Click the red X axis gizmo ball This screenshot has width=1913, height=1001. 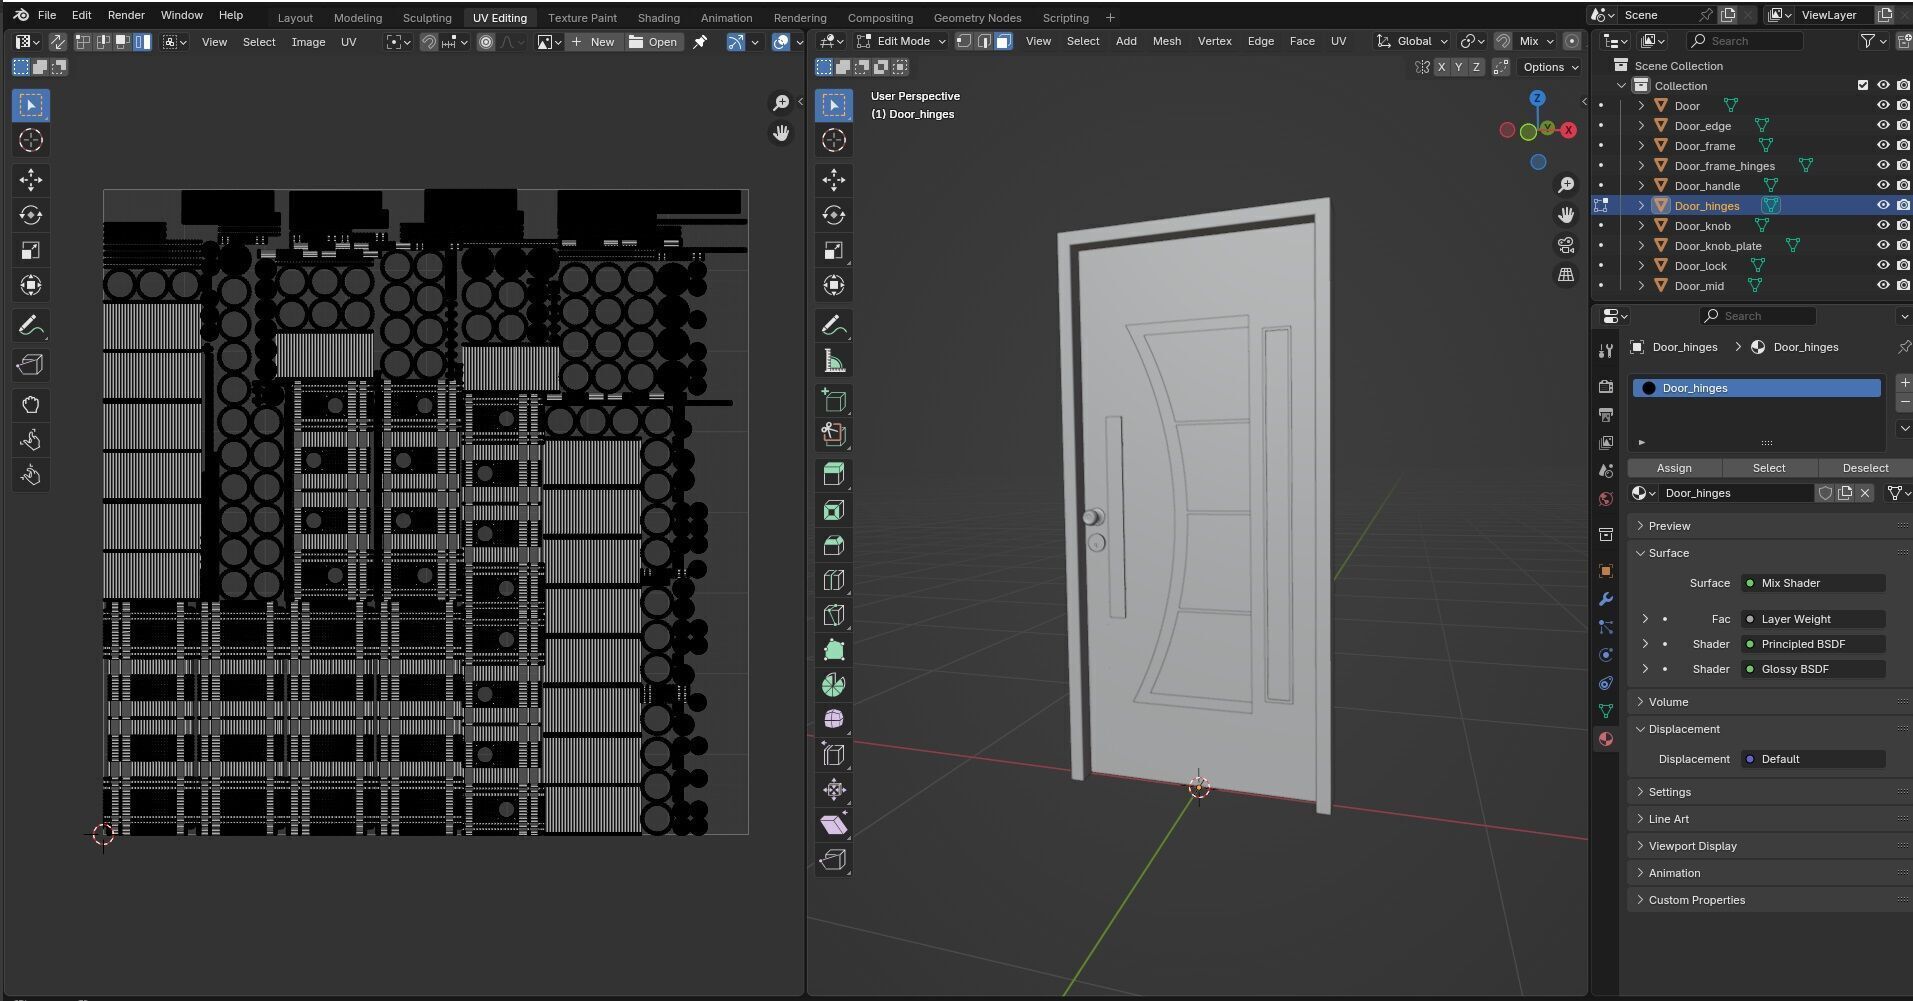coord(1568,130)
